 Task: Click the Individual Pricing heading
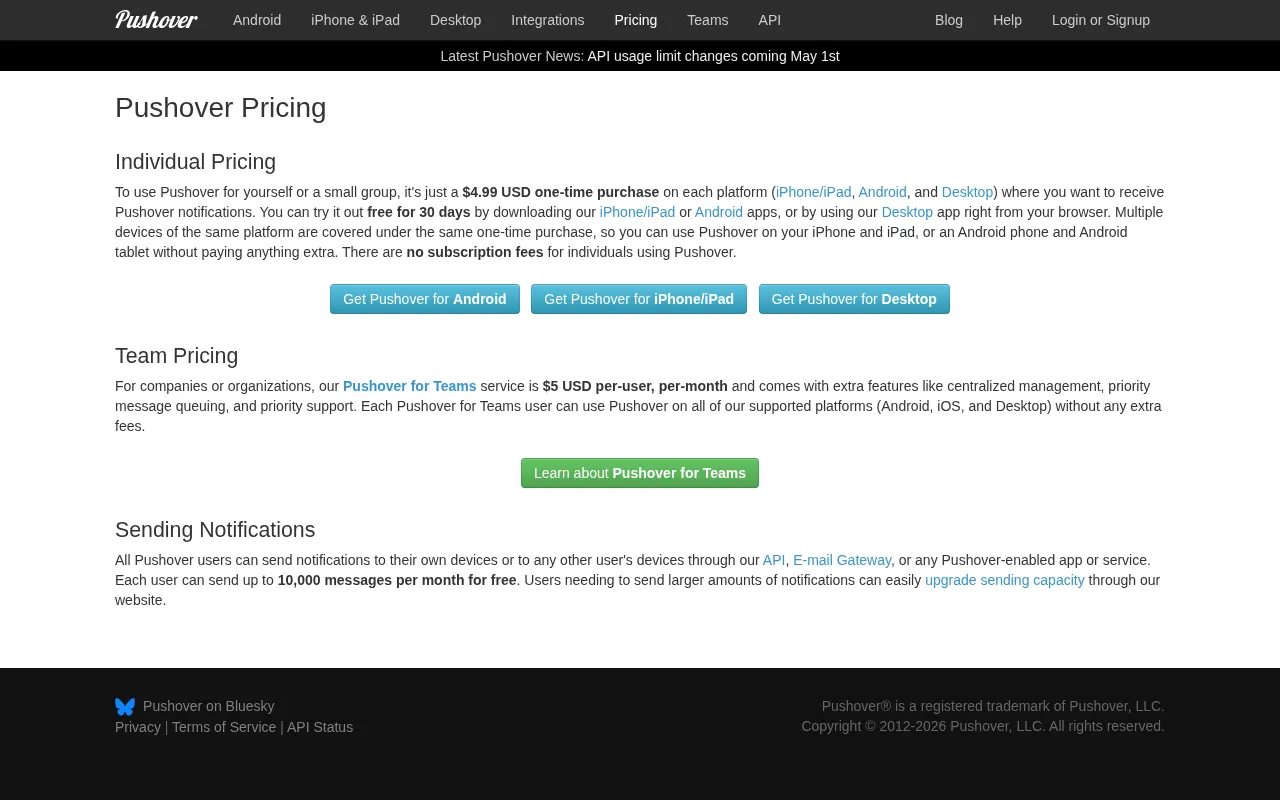click(196, 162)
